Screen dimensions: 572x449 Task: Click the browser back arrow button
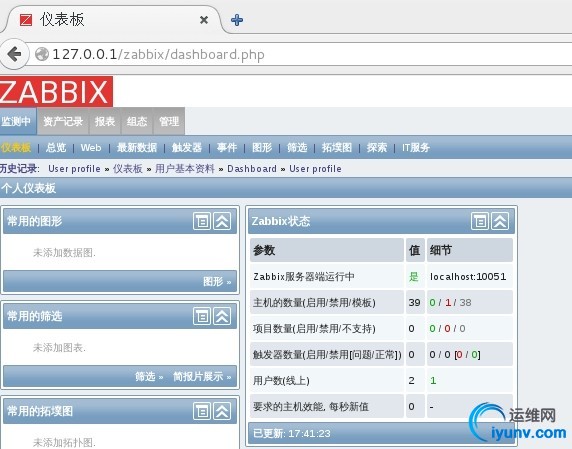(14, 54)
